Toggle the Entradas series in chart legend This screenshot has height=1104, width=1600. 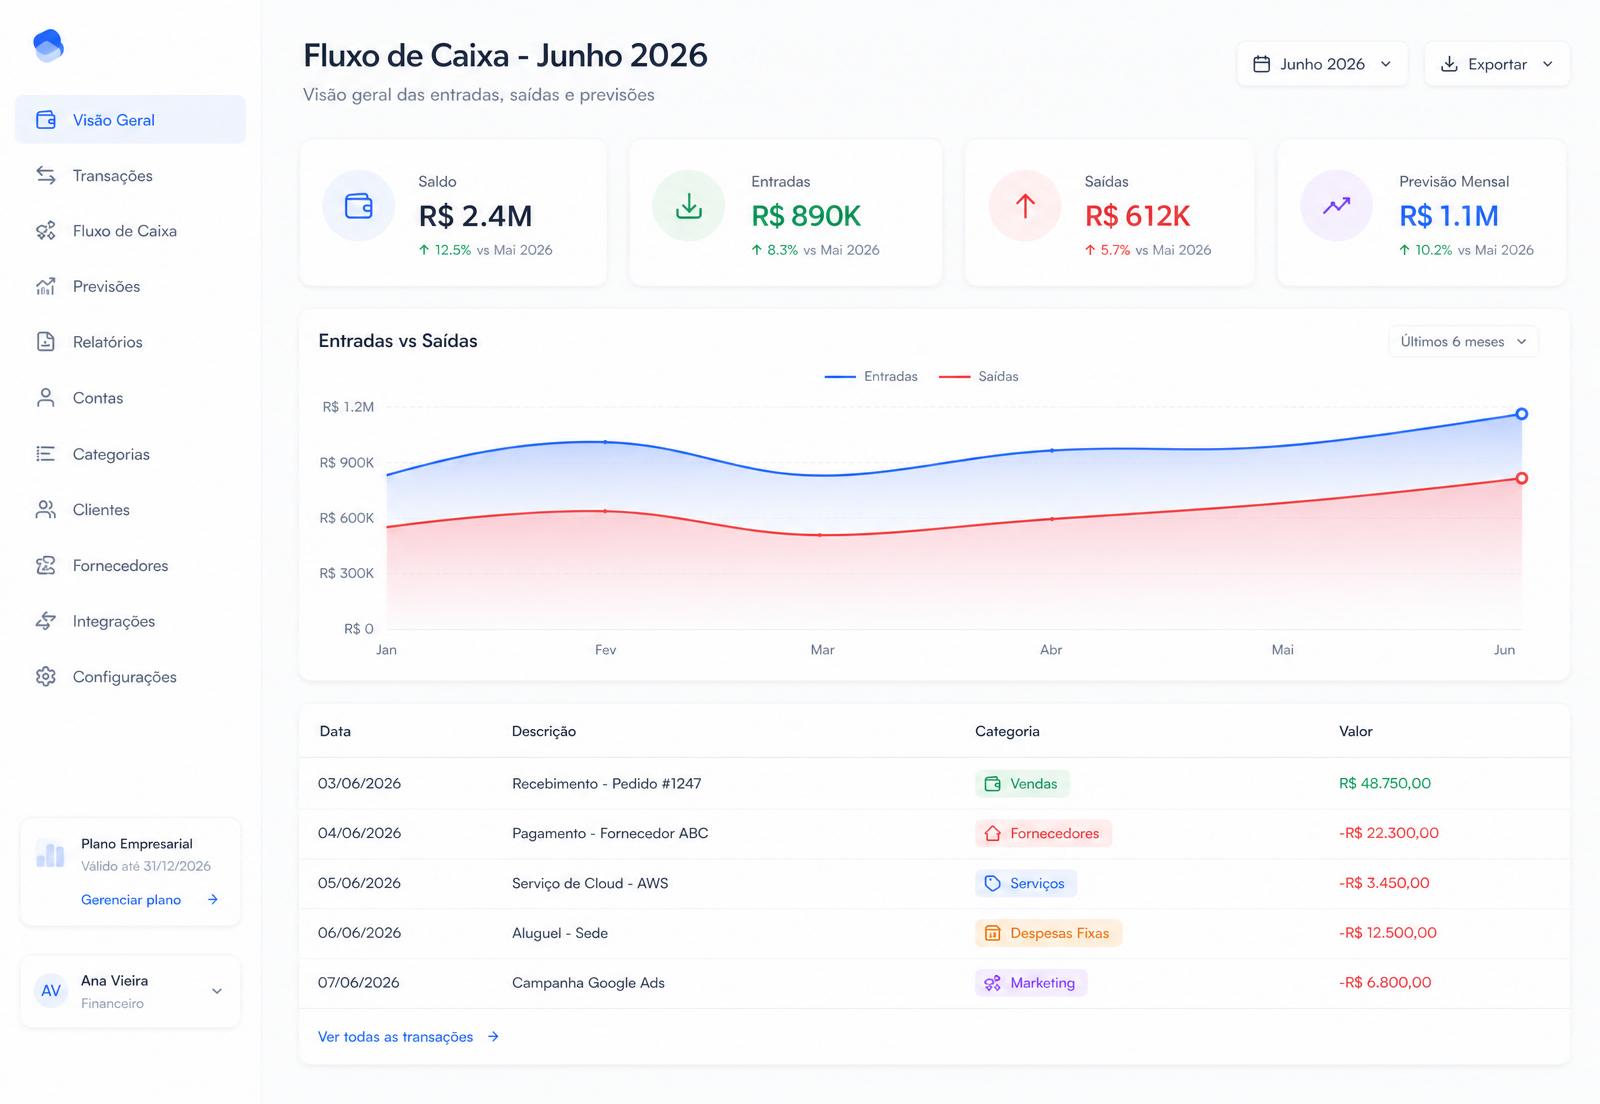pyautogui.click(x=871, y=376)
